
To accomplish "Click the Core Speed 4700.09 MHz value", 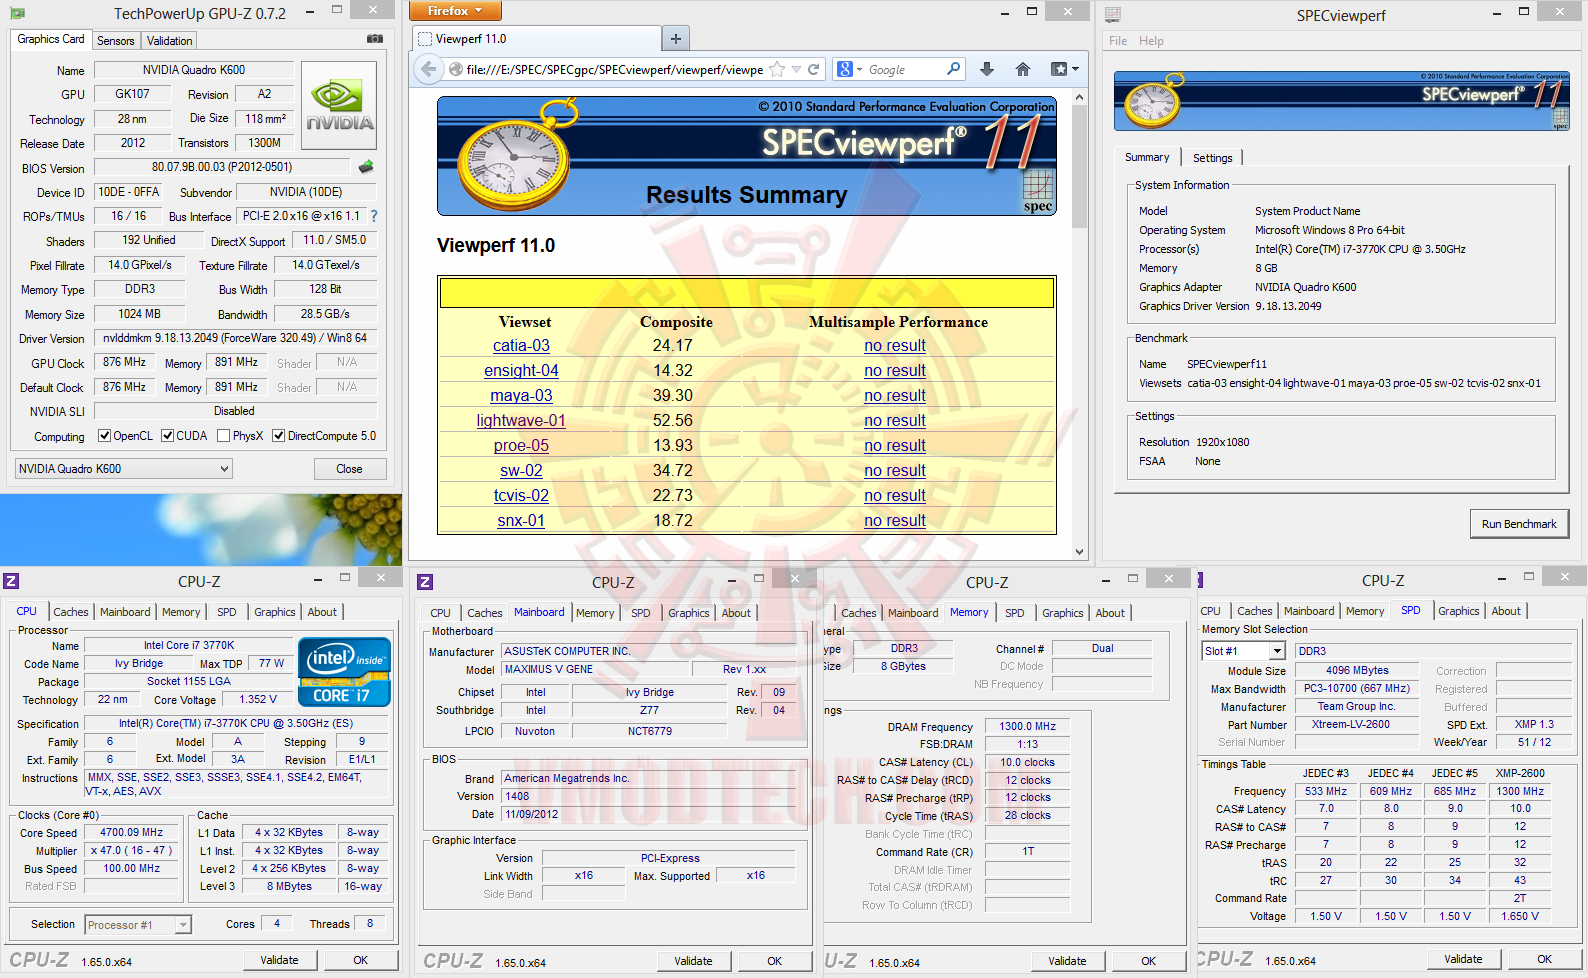I will click(132, 833).
